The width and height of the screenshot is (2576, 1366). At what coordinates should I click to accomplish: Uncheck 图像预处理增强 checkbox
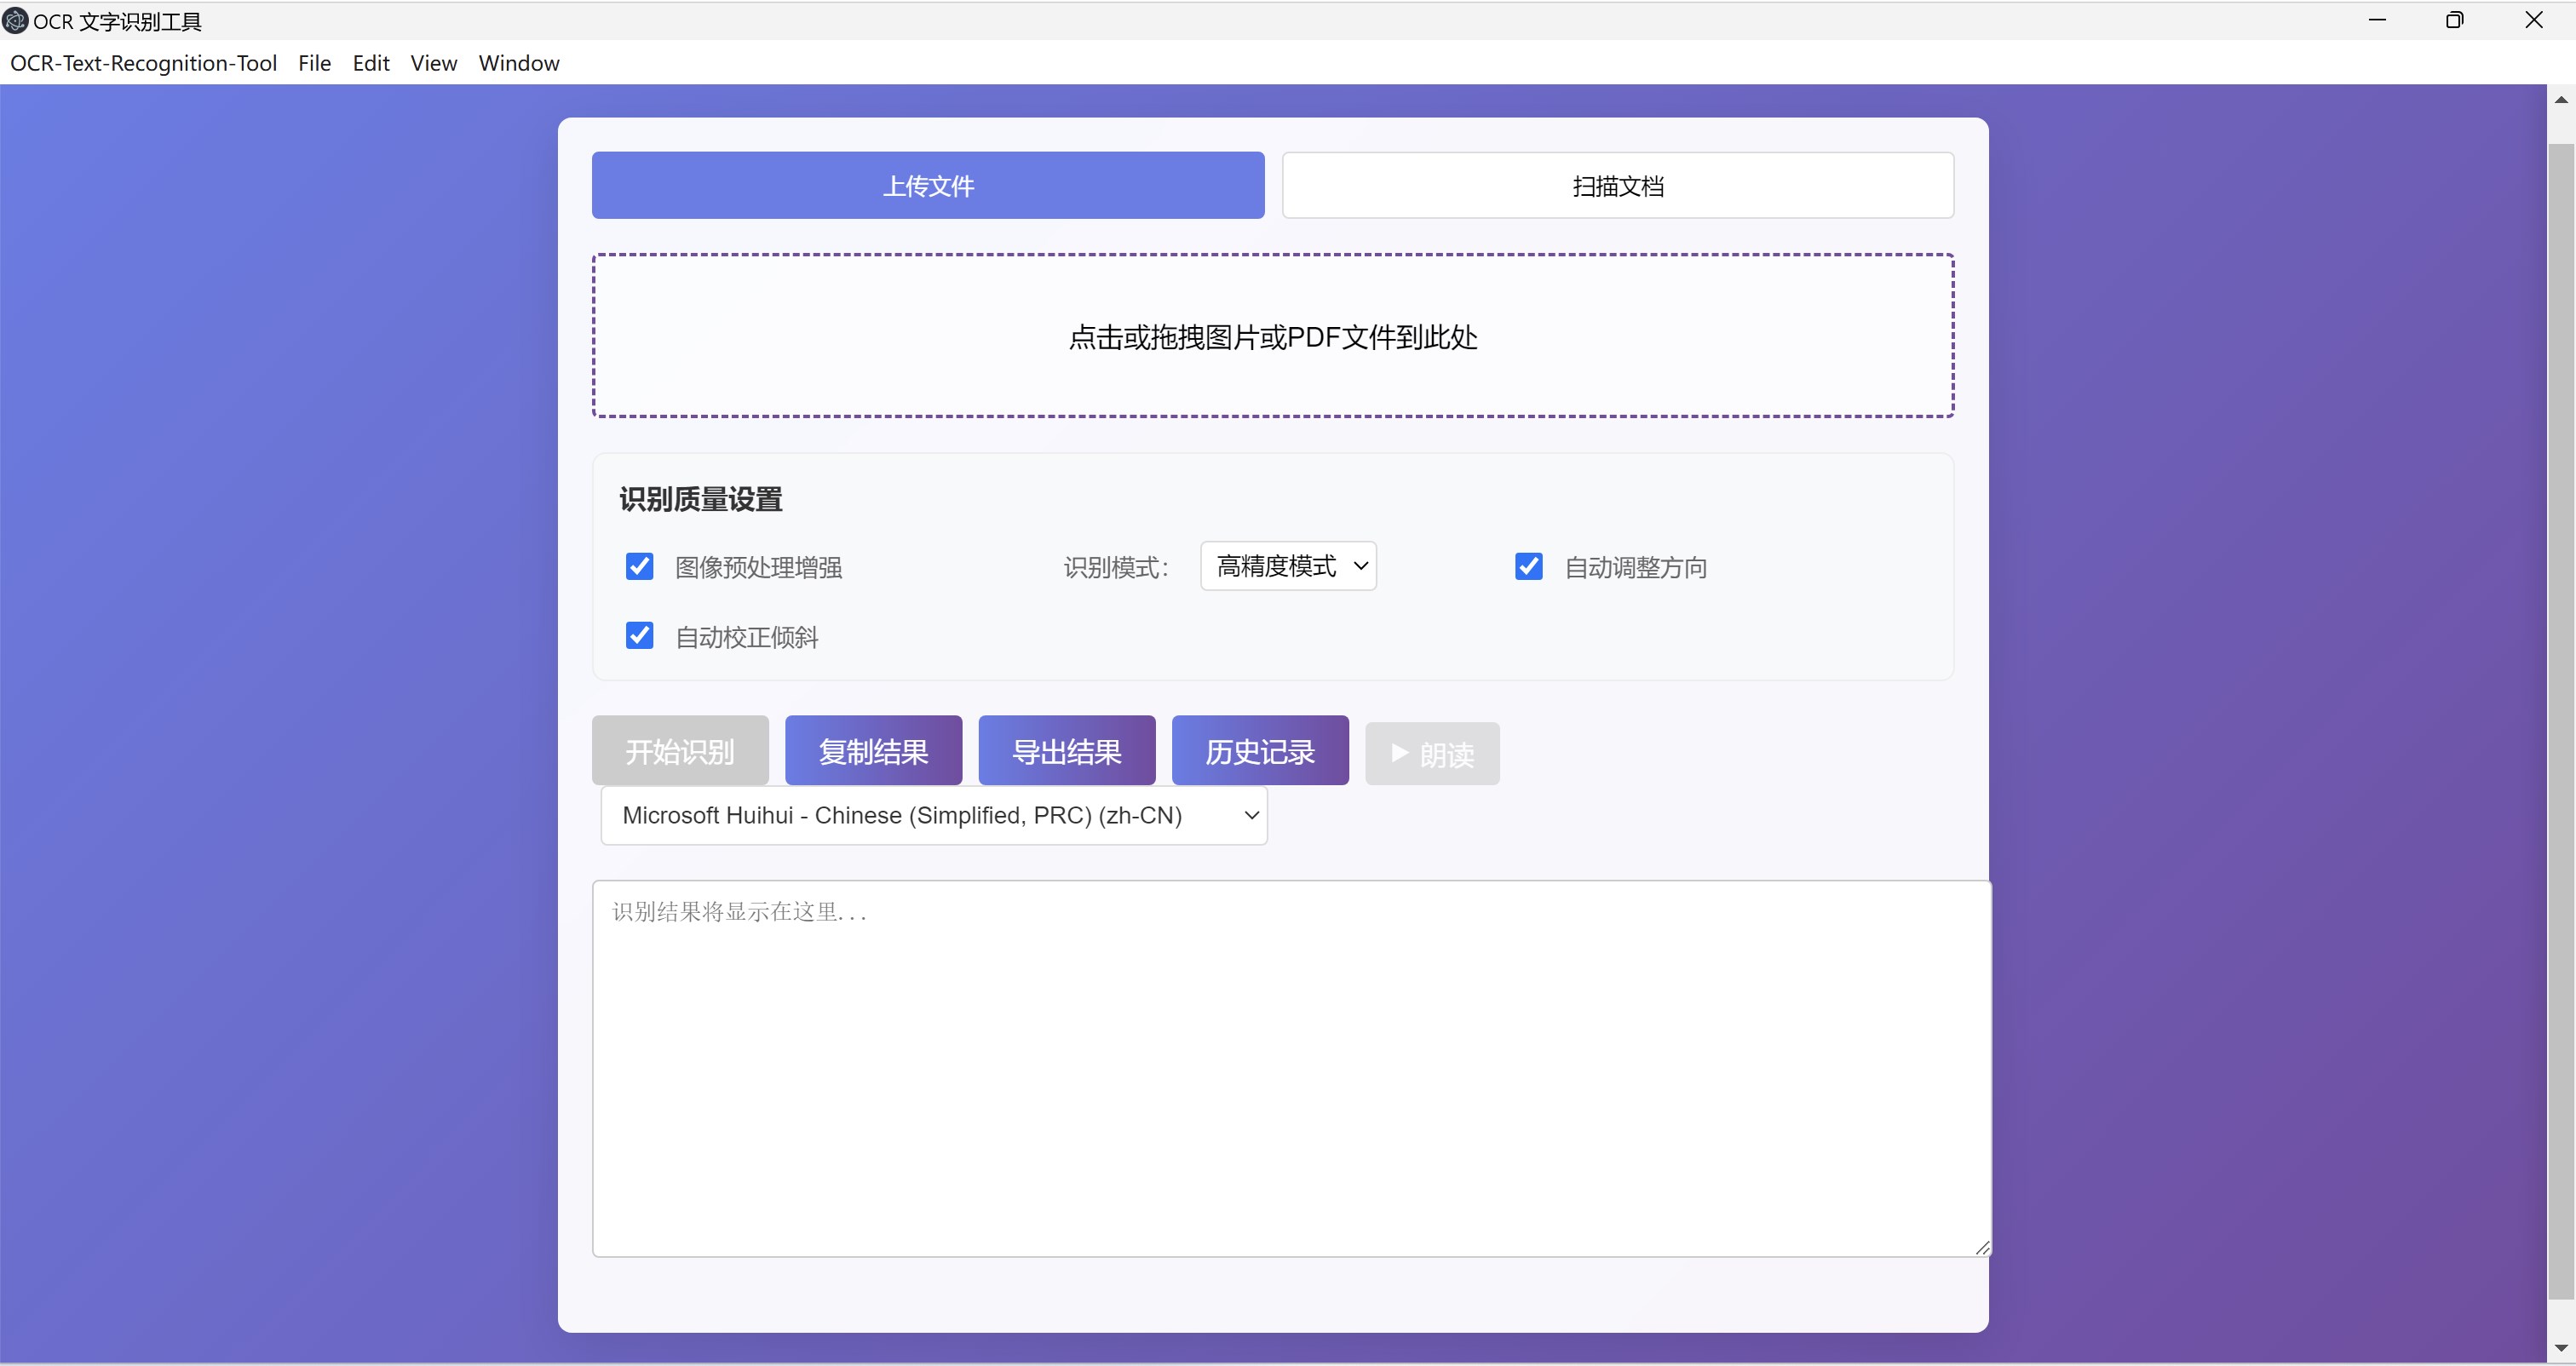click(639, 567)
